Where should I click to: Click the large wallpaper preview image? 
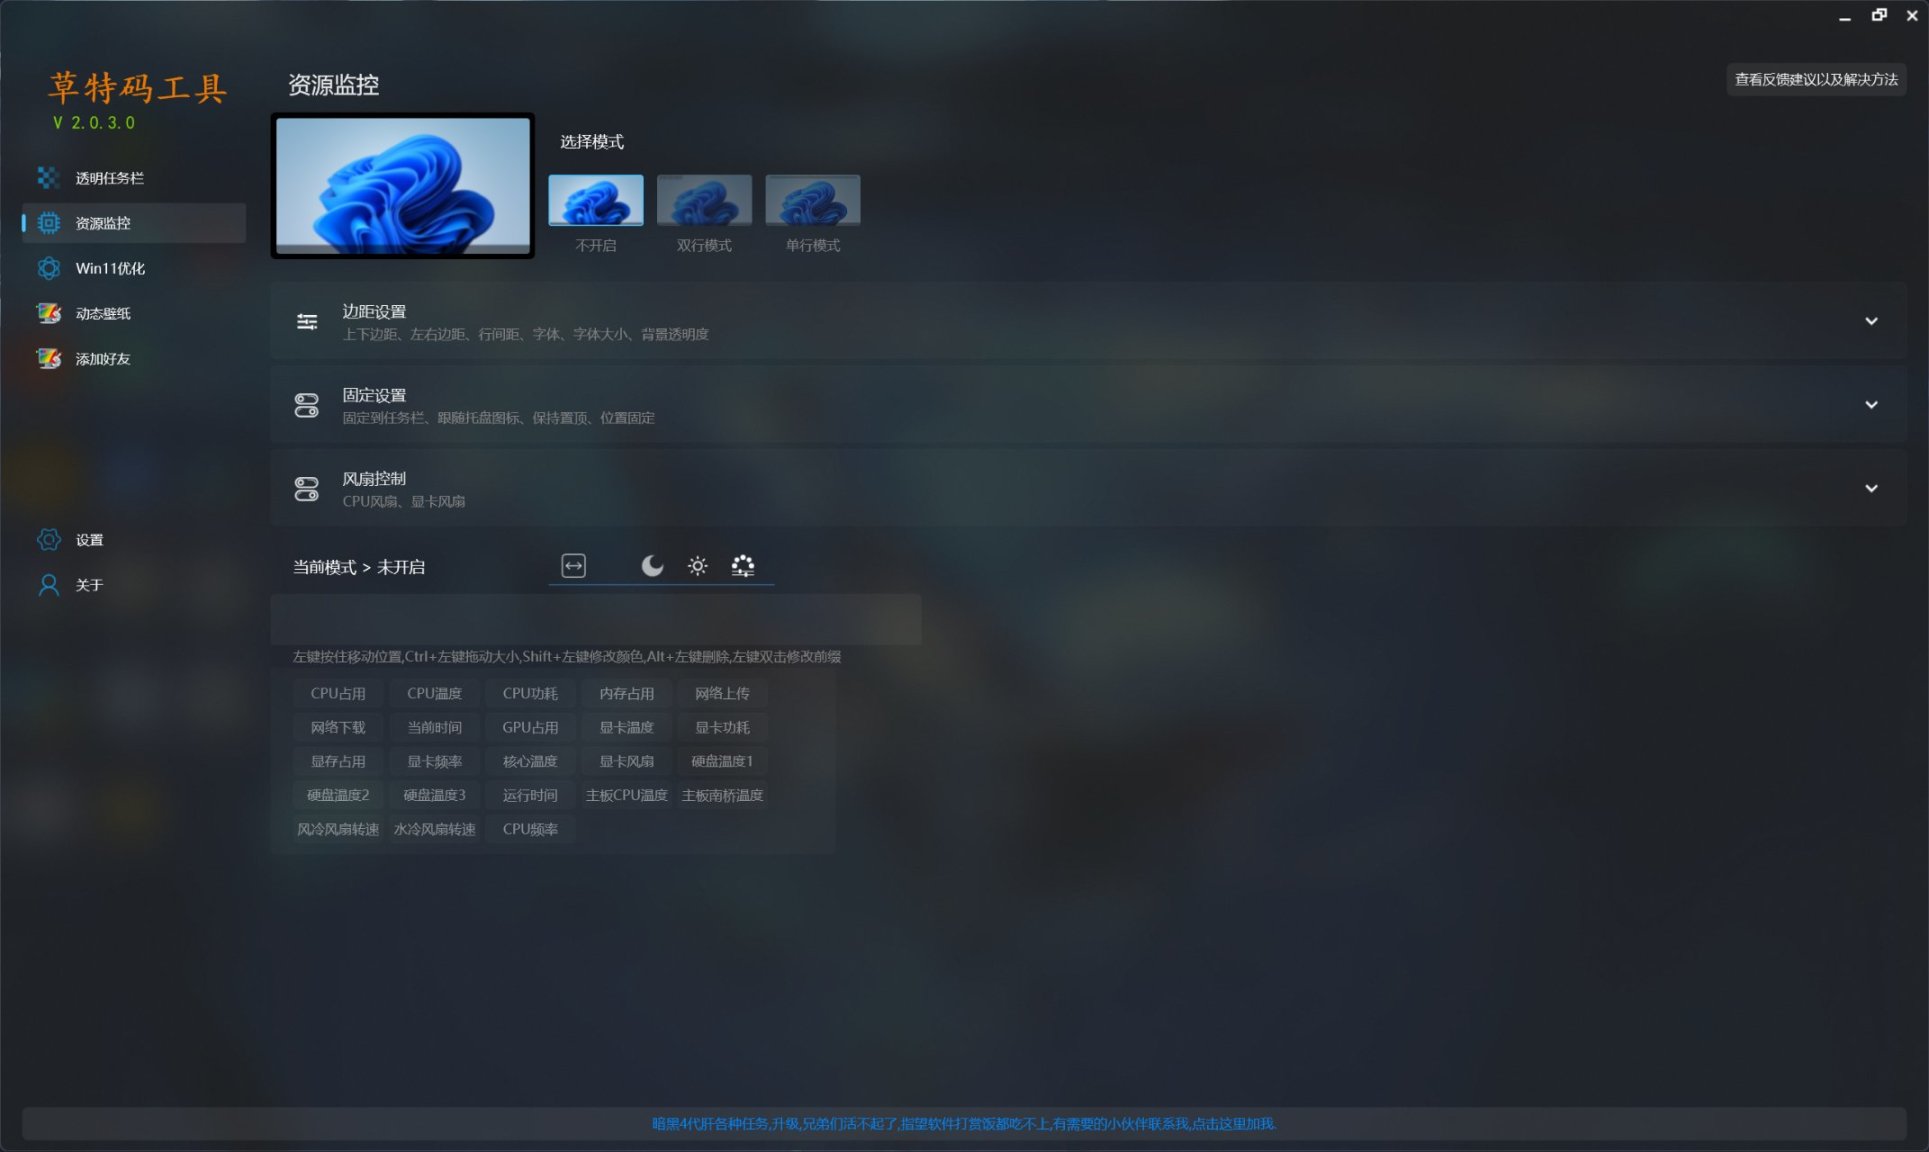point(403,186)
